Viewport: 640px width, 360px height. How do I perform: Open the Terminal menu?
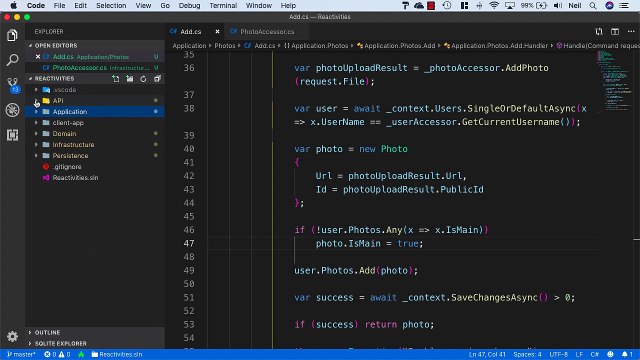[x=223, y=5]
